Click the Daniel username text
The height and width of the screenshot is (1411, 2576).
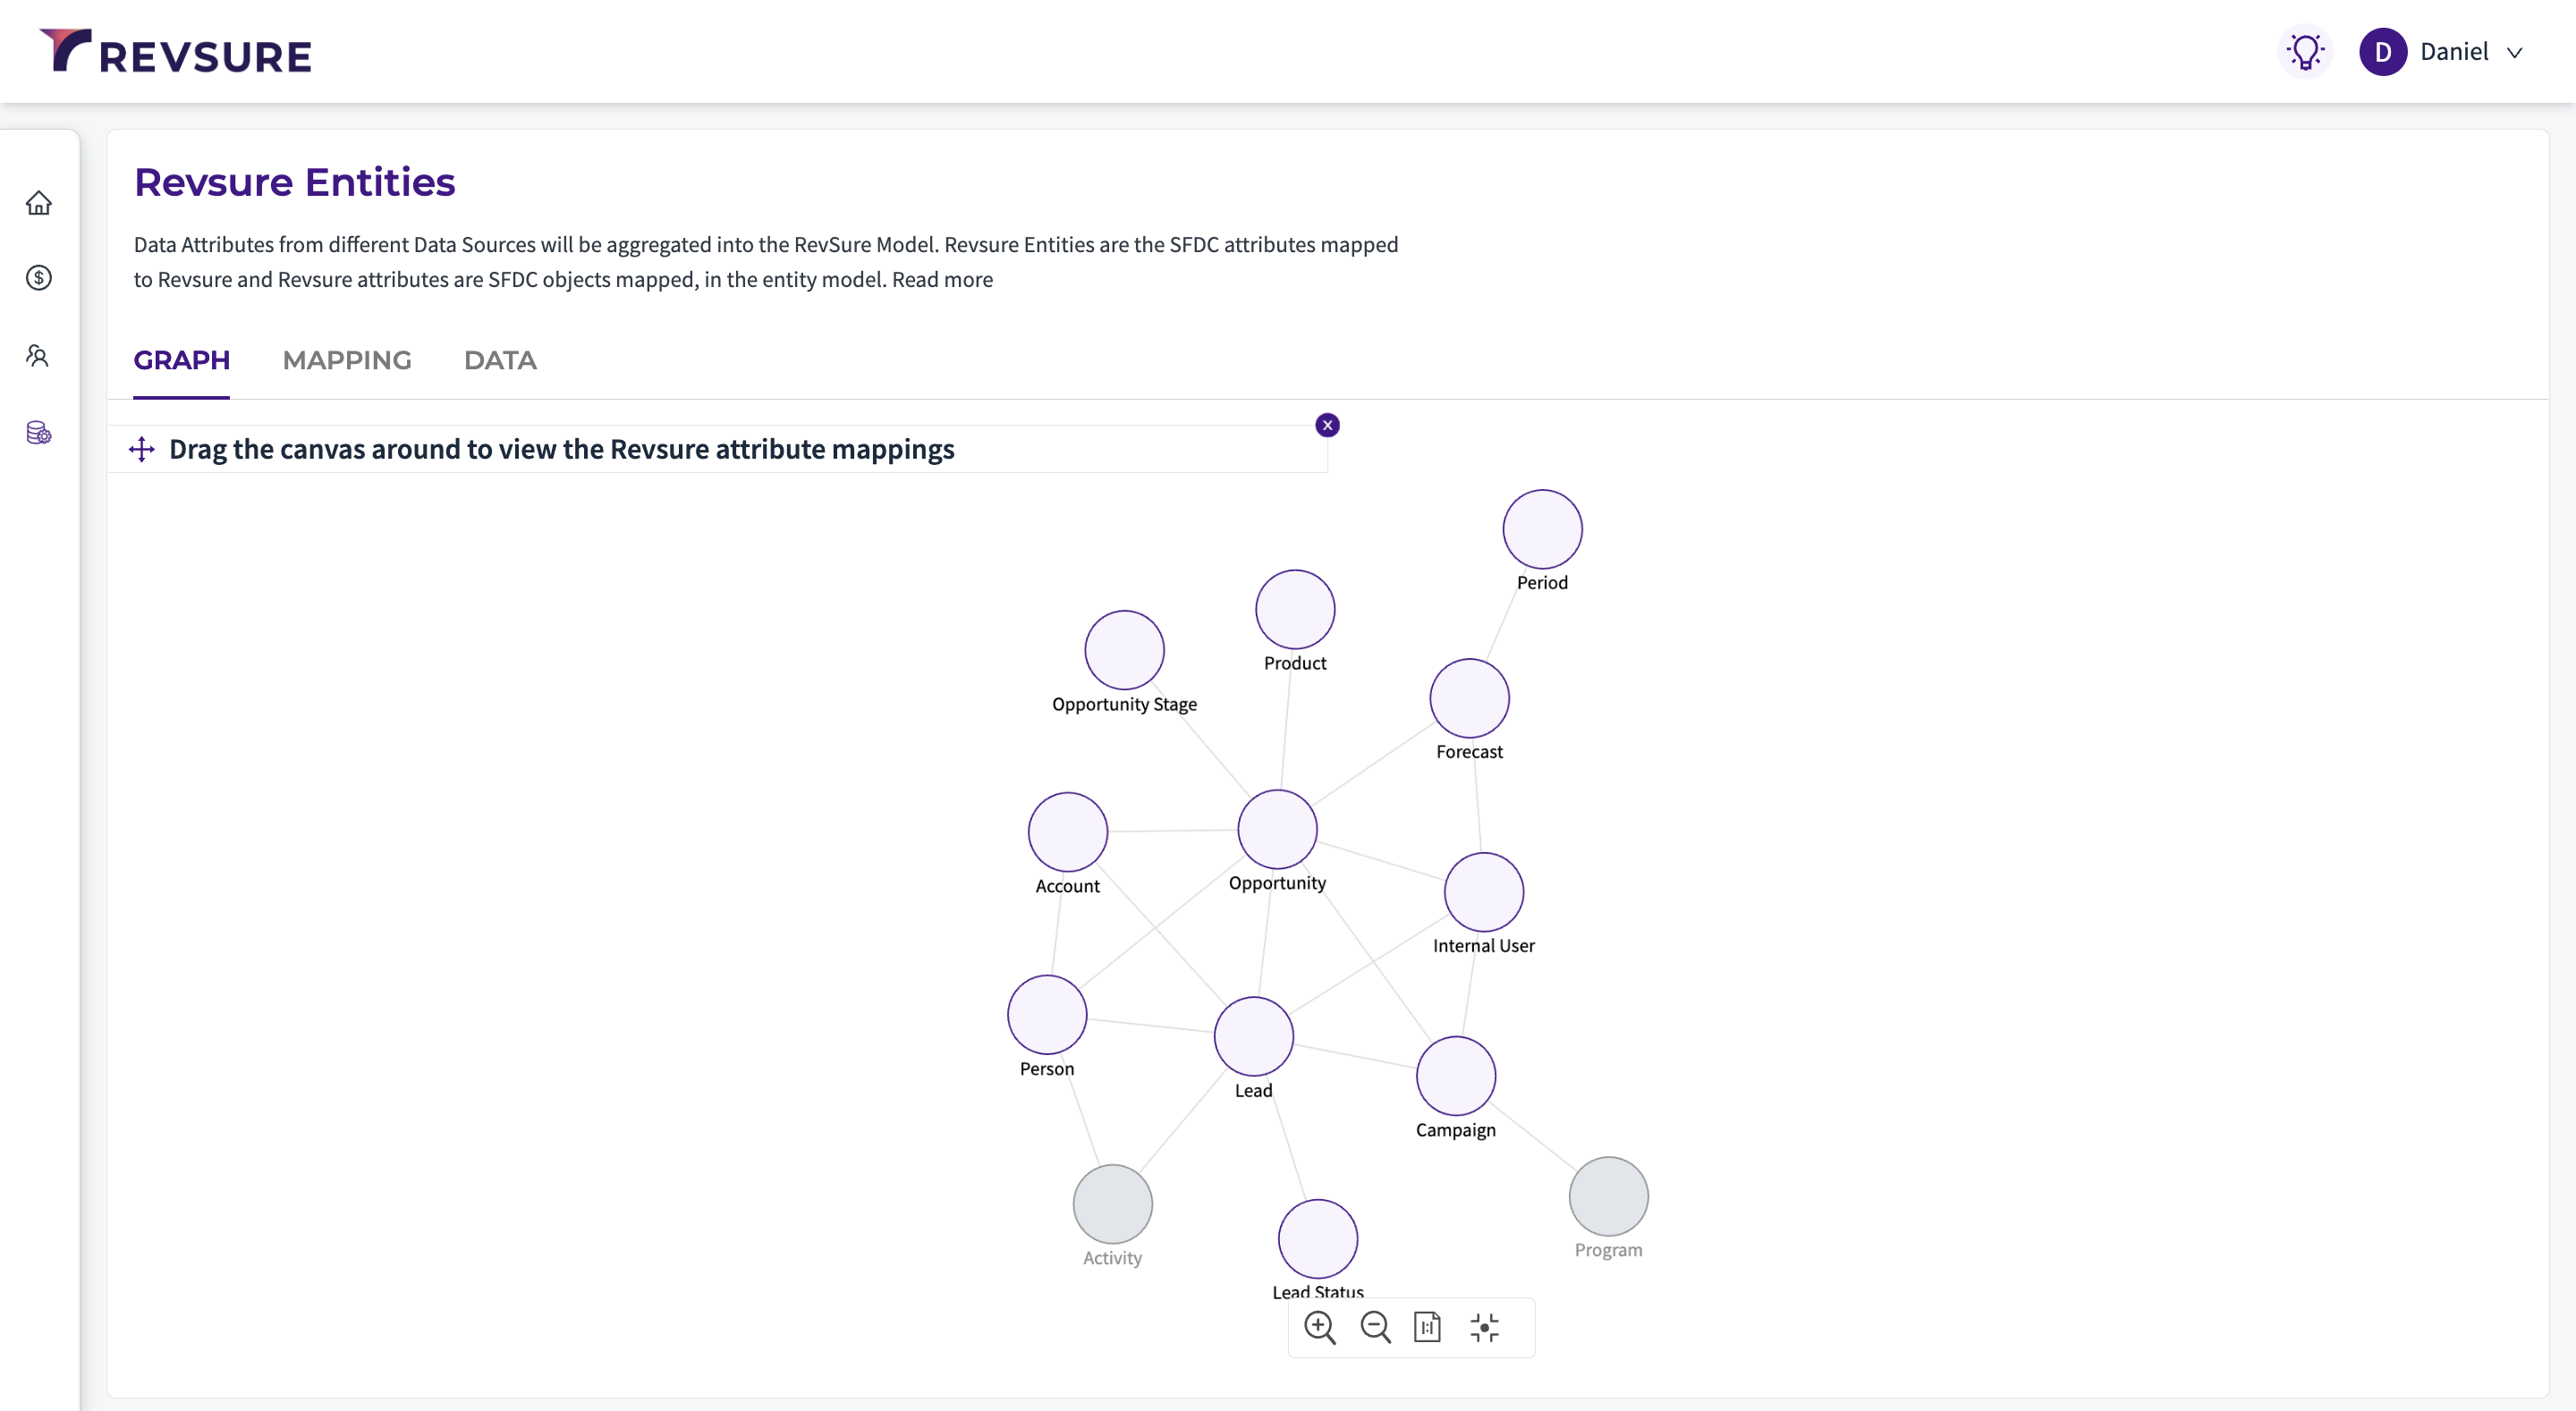tap(2454, 52)
